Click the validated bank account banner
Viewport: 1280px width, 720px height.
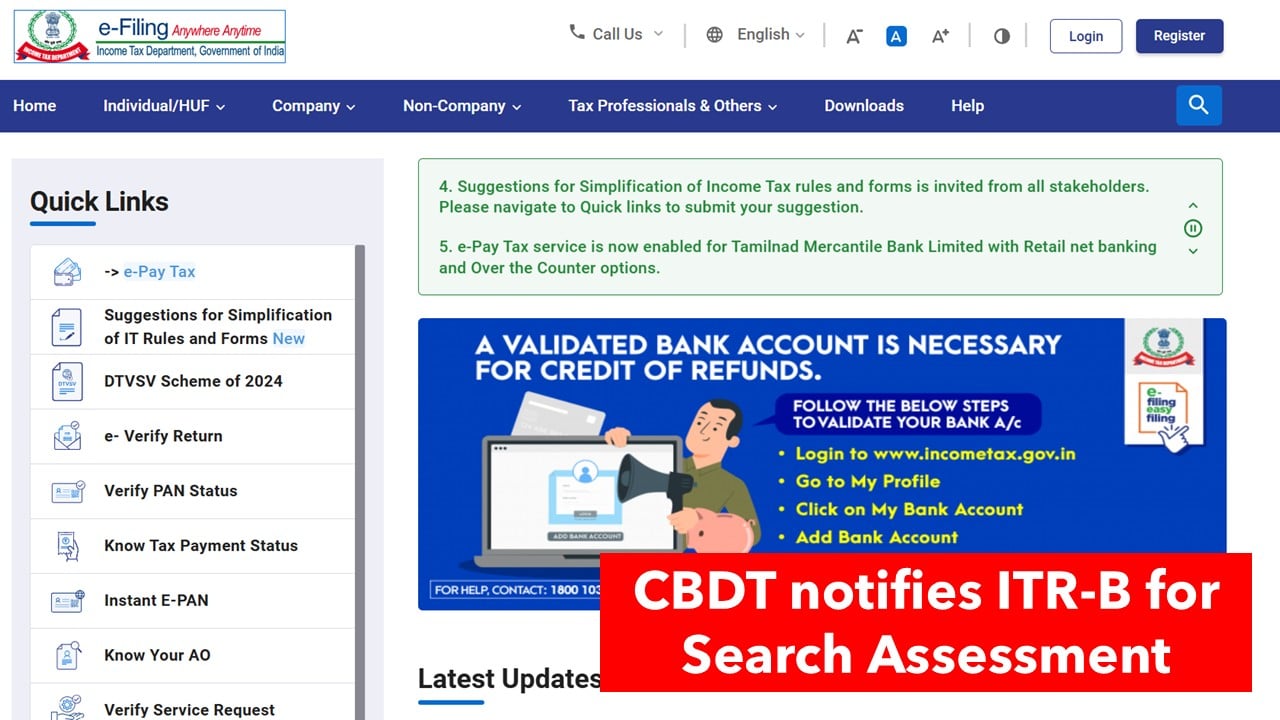tap(822, 464)
